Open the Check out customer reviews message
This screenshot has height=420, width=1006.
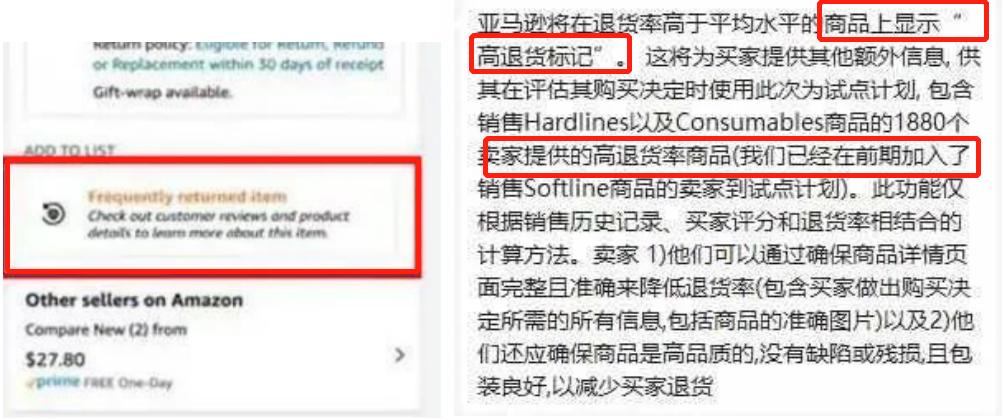218,224
